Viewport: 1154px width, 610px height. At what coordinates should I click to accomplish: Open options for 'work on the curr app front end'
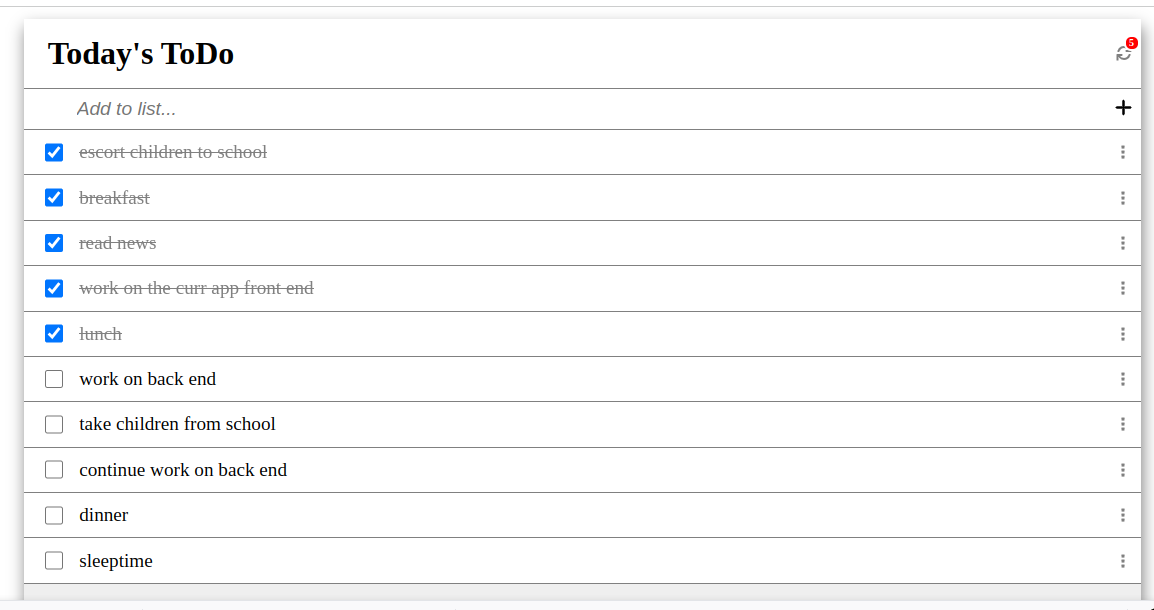(x=1123, y=288)
